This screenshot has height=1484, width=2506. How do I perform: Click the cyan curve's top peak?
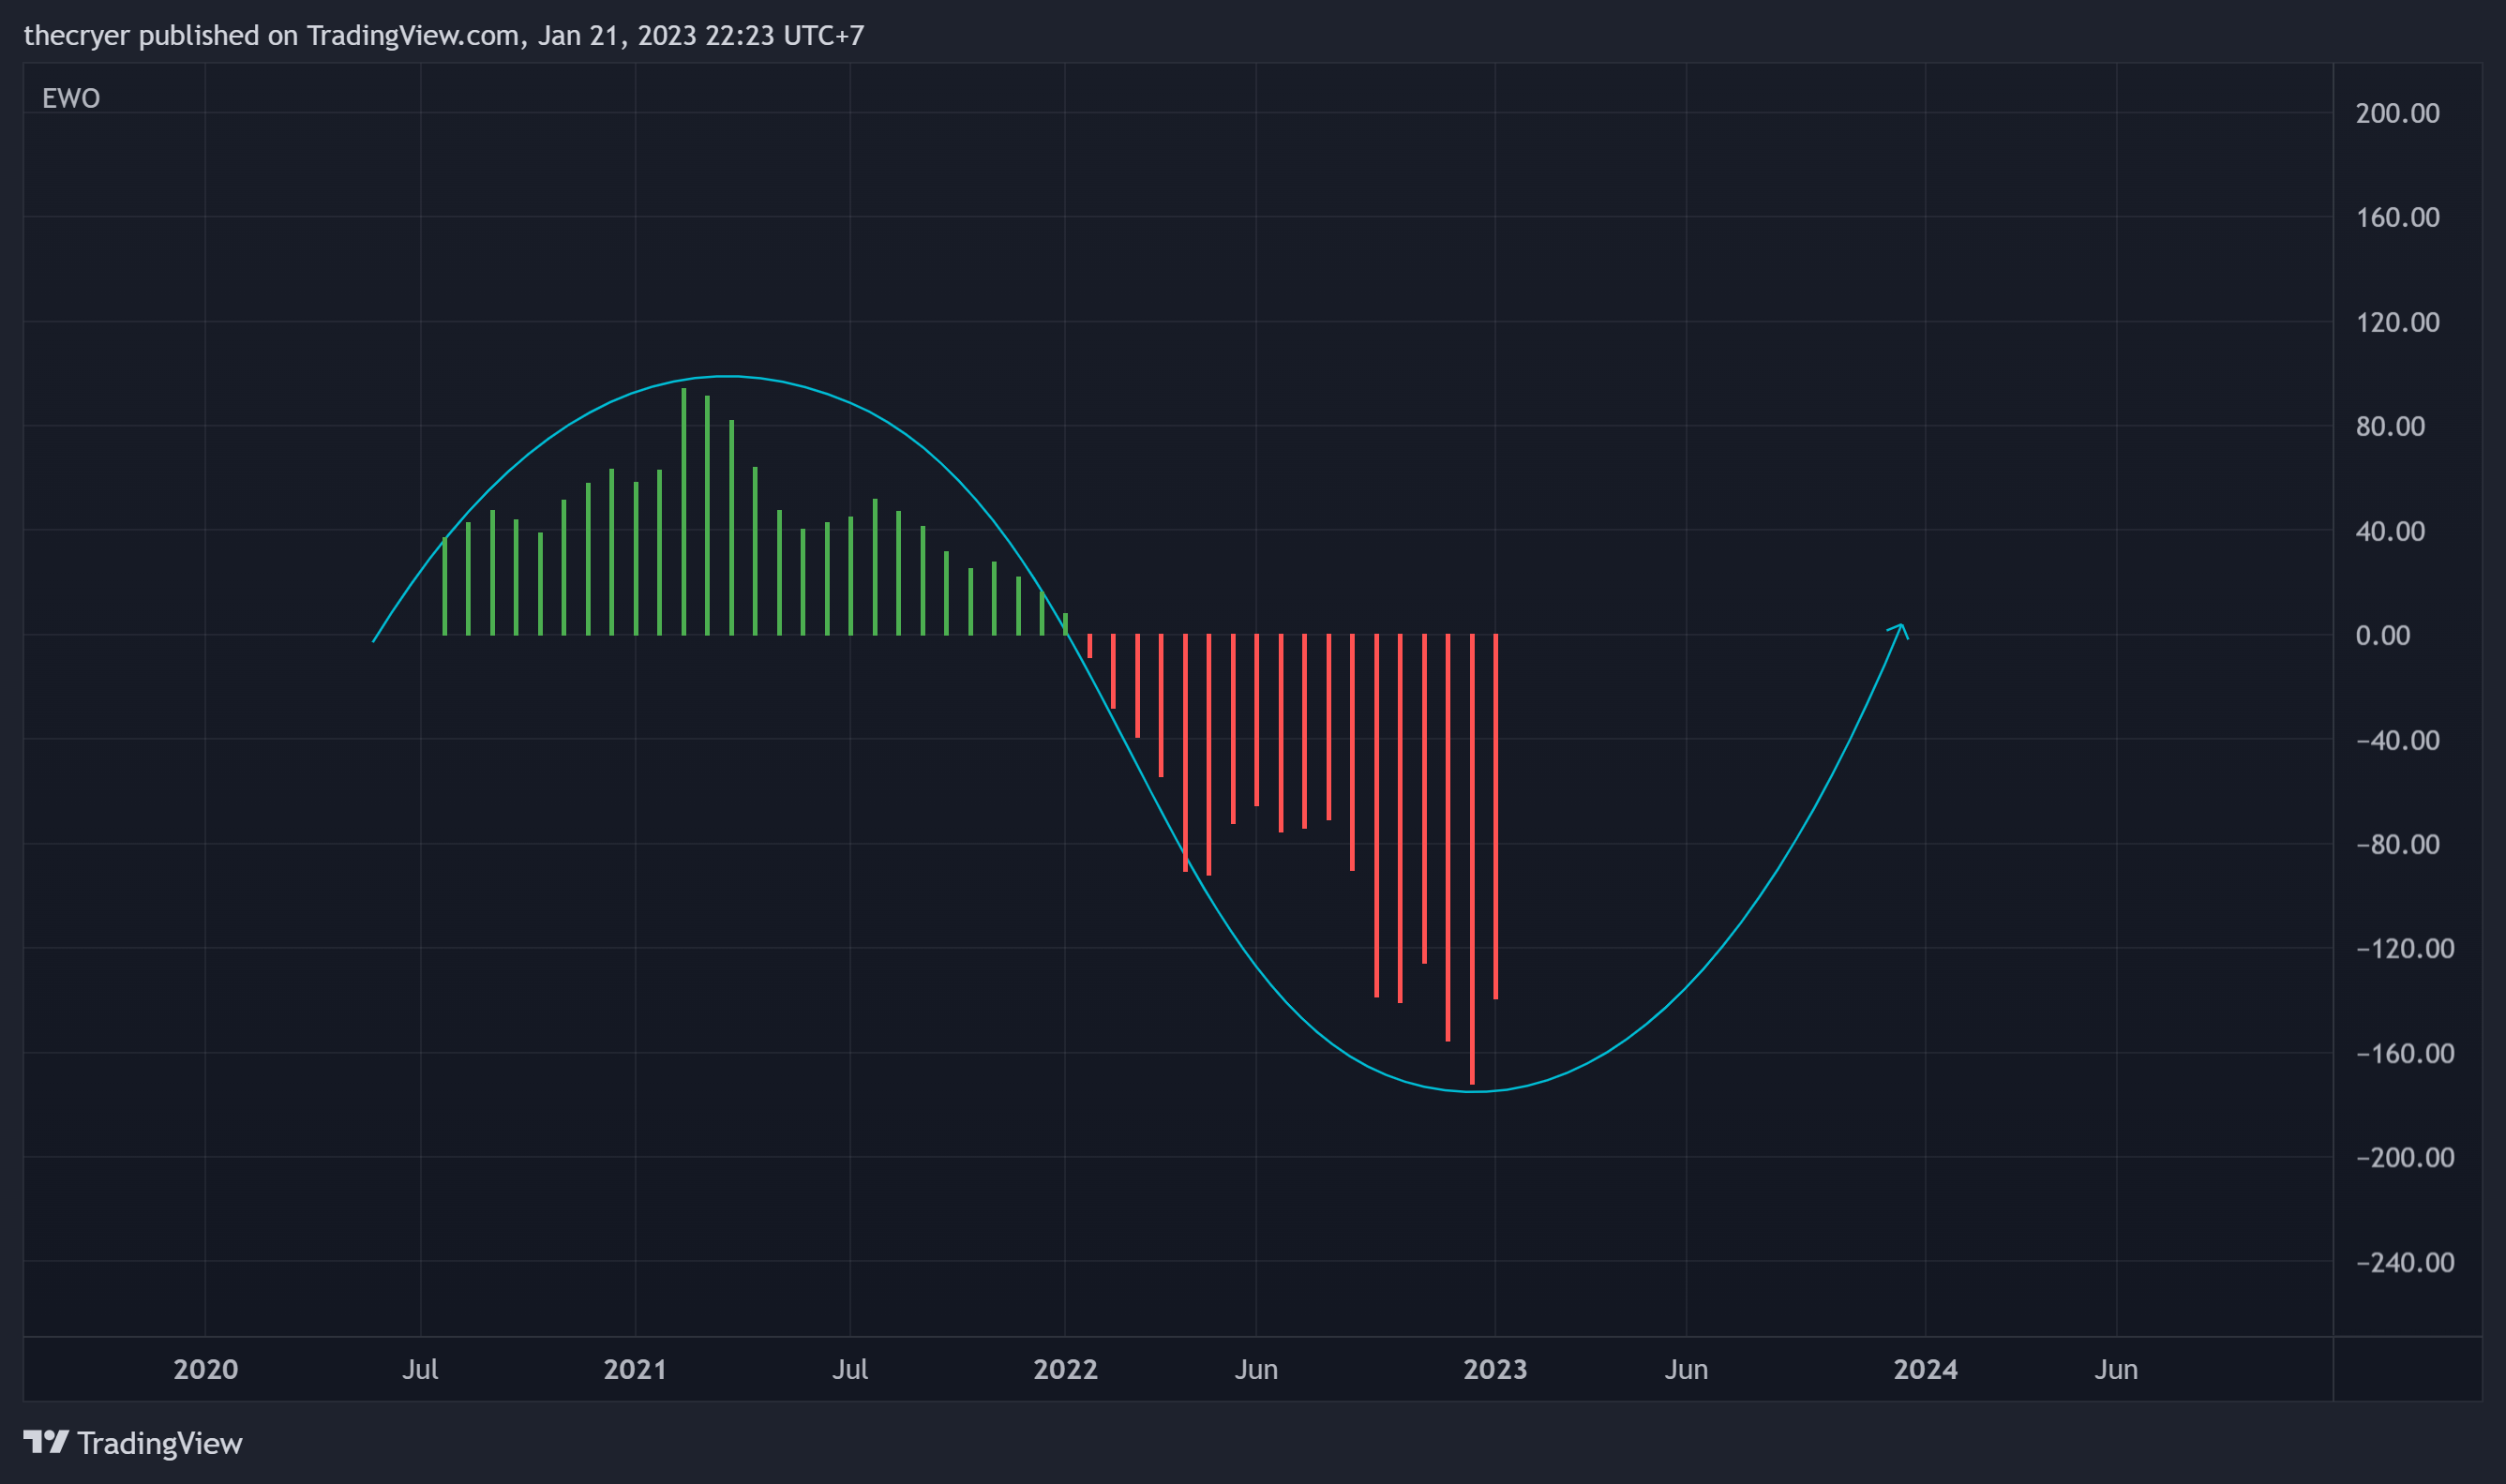(727, 376)
